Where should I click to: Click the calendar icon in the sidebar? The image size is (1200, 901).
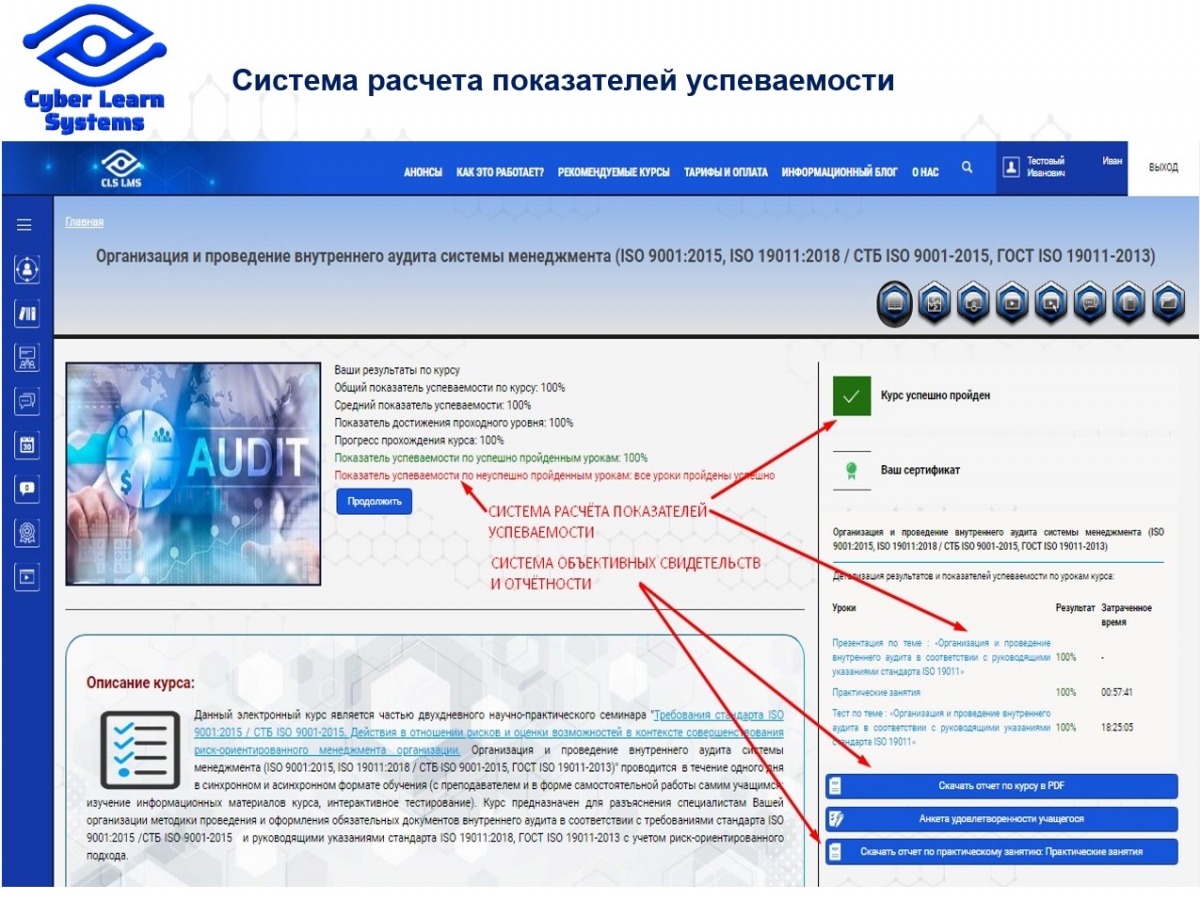[x=27, y=445]
